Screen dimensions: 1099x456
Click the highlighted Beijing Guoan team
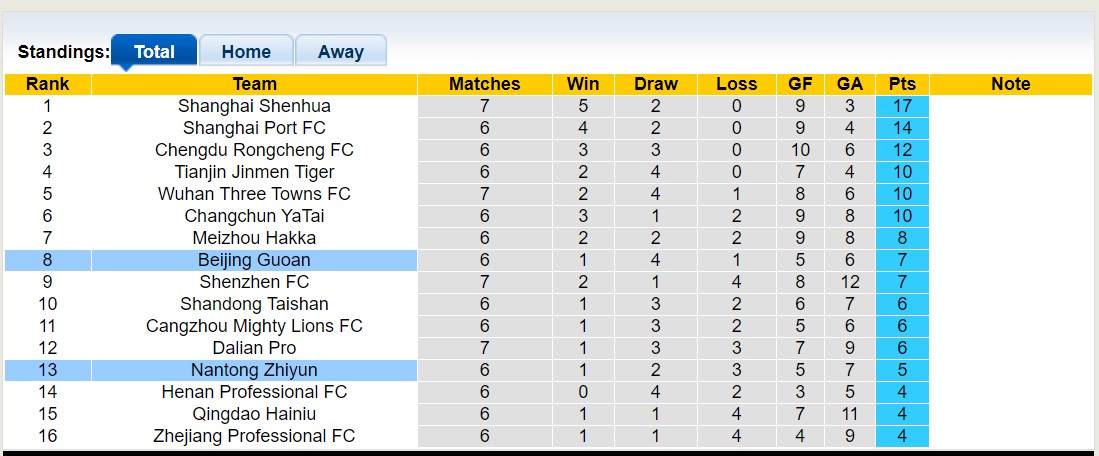254,260
